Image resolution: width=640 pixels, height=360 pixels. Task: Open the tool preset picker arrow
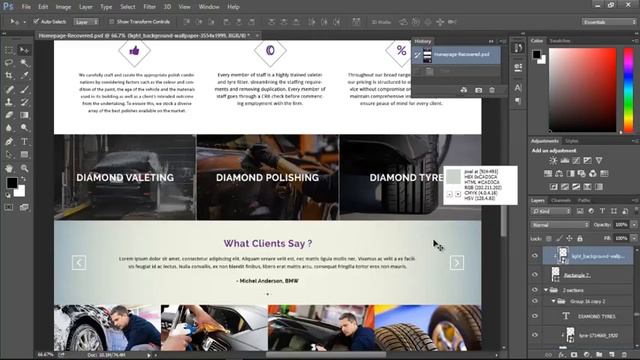pyautogui.click(x=24, y=22)
